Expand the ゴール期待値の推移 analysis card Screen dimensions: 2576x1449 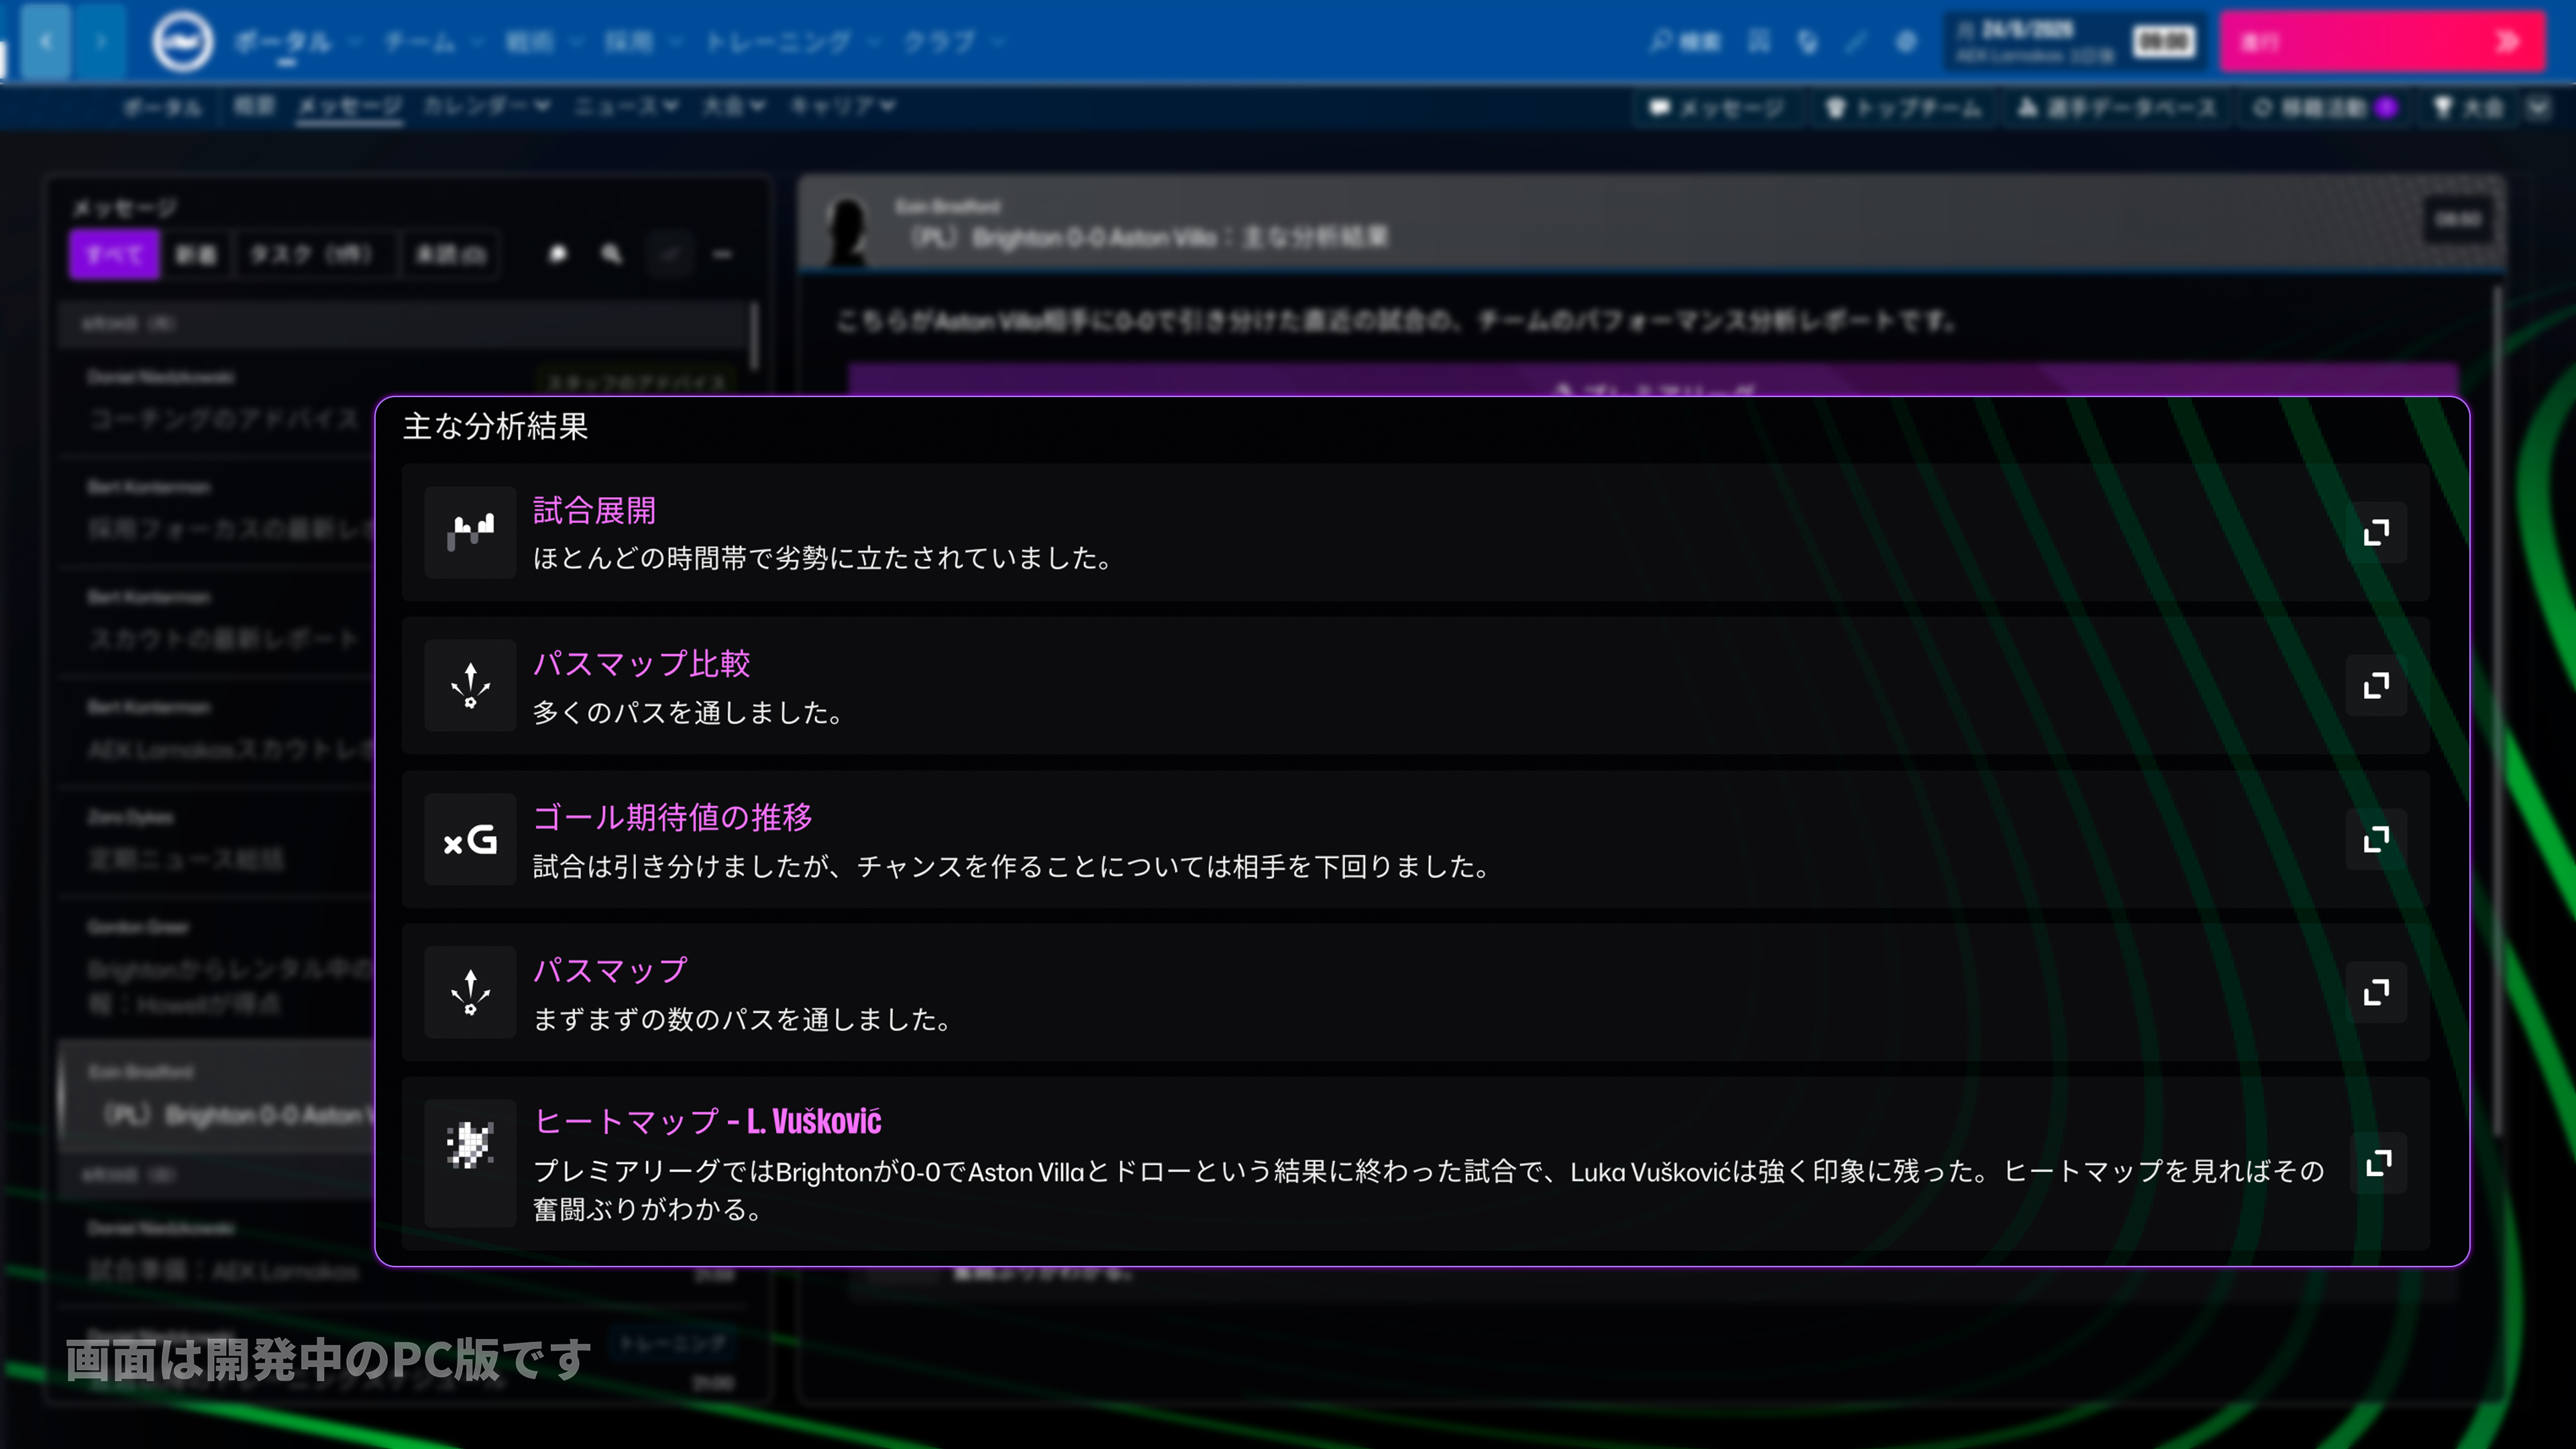click(2376, 839)
